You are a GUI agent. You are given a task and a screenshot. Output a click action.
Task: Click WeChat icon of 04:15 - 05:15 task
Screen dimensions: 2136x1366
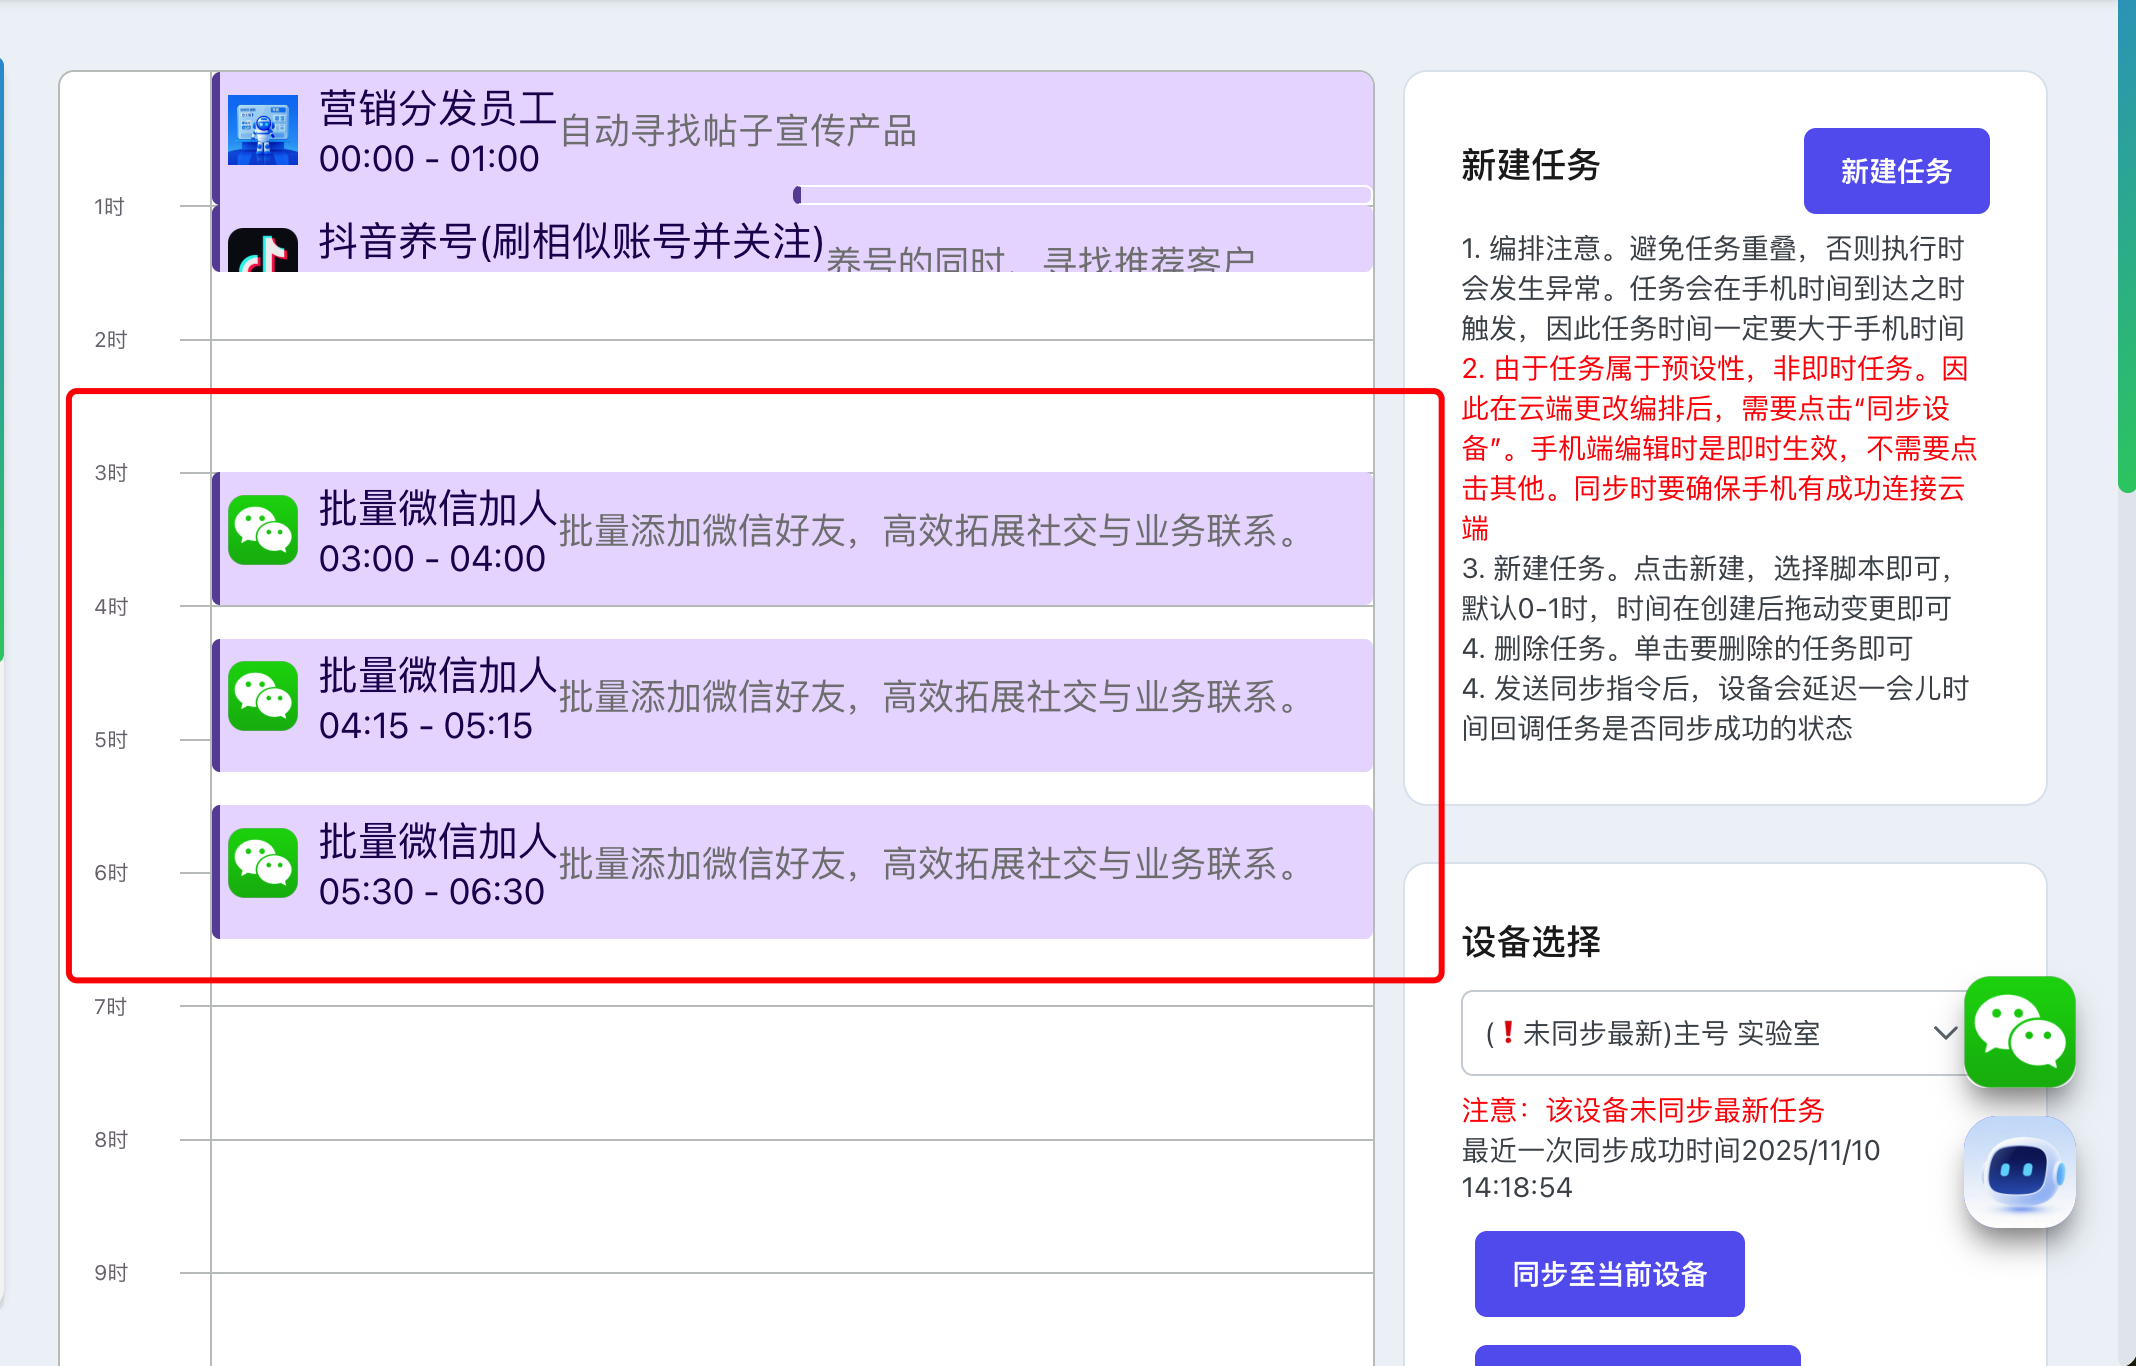pyautogui.click(x=262, y=696)
